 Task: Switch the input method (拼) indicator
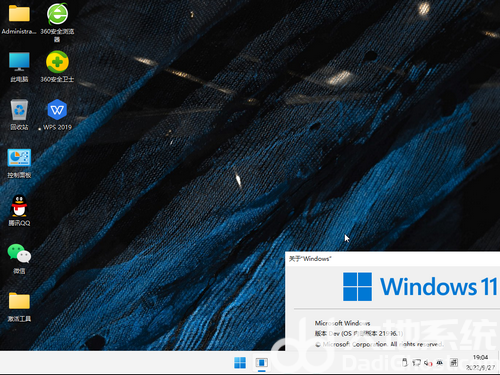tap(454, 363)
